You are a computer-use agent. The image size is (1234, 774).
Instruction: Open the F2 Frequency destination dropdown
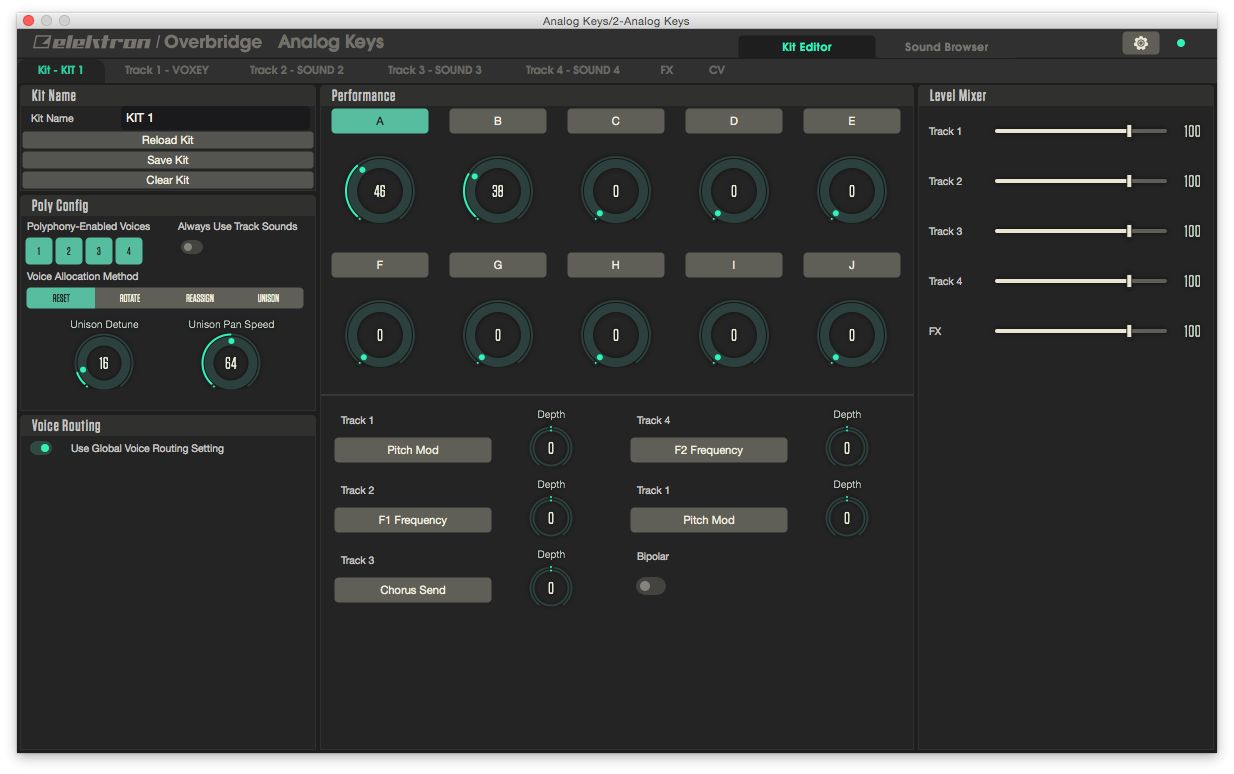[709, 450]
